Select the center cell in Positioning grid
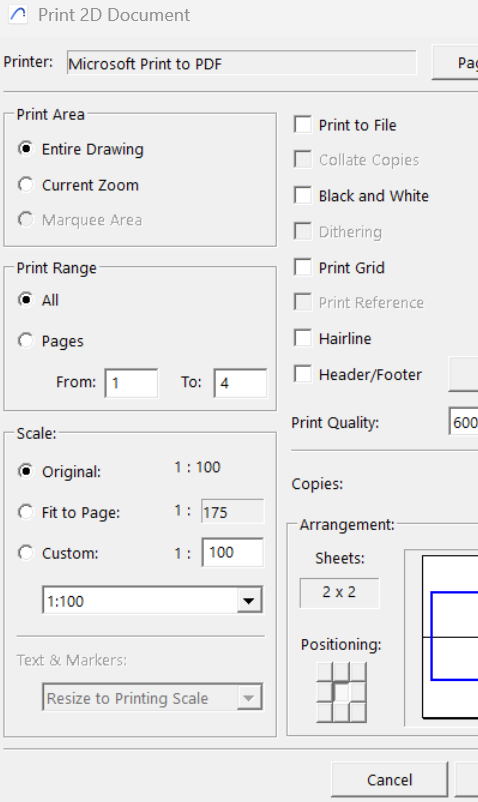The image size is (478, 802). point(341,693)
